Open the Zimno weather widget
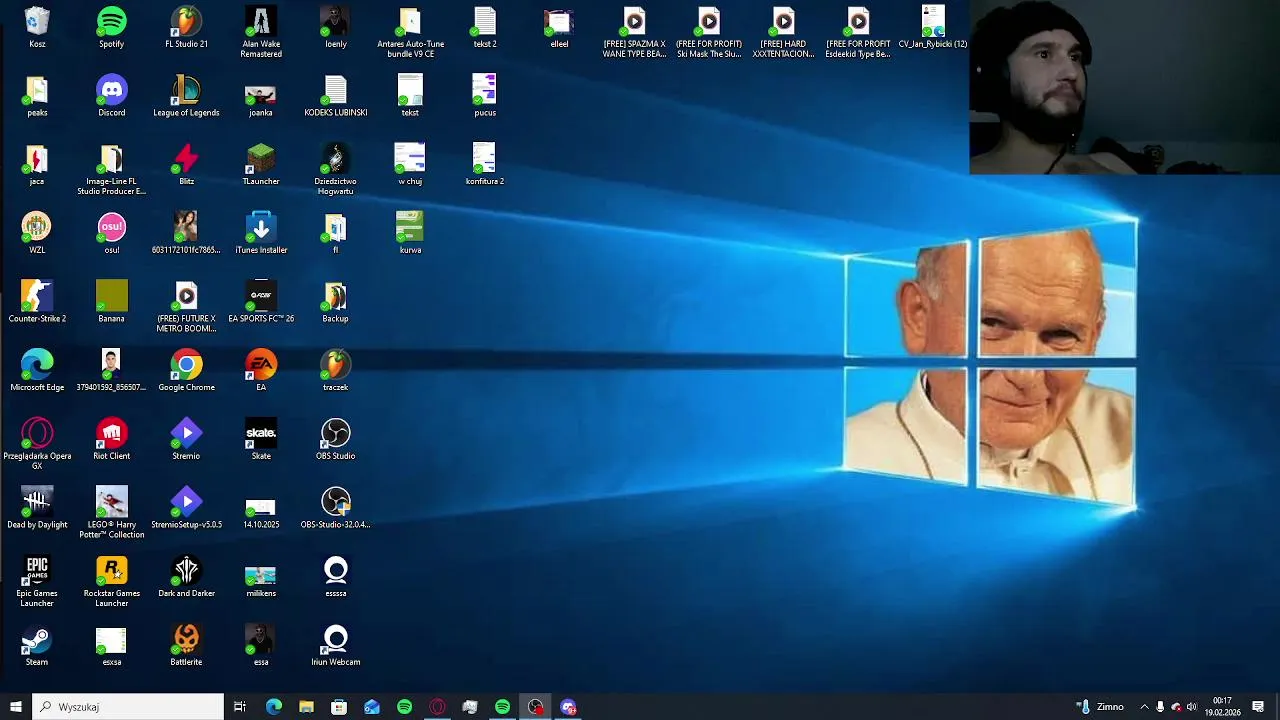Screen dimensions: 1280x720 (x=1100, y=707)
